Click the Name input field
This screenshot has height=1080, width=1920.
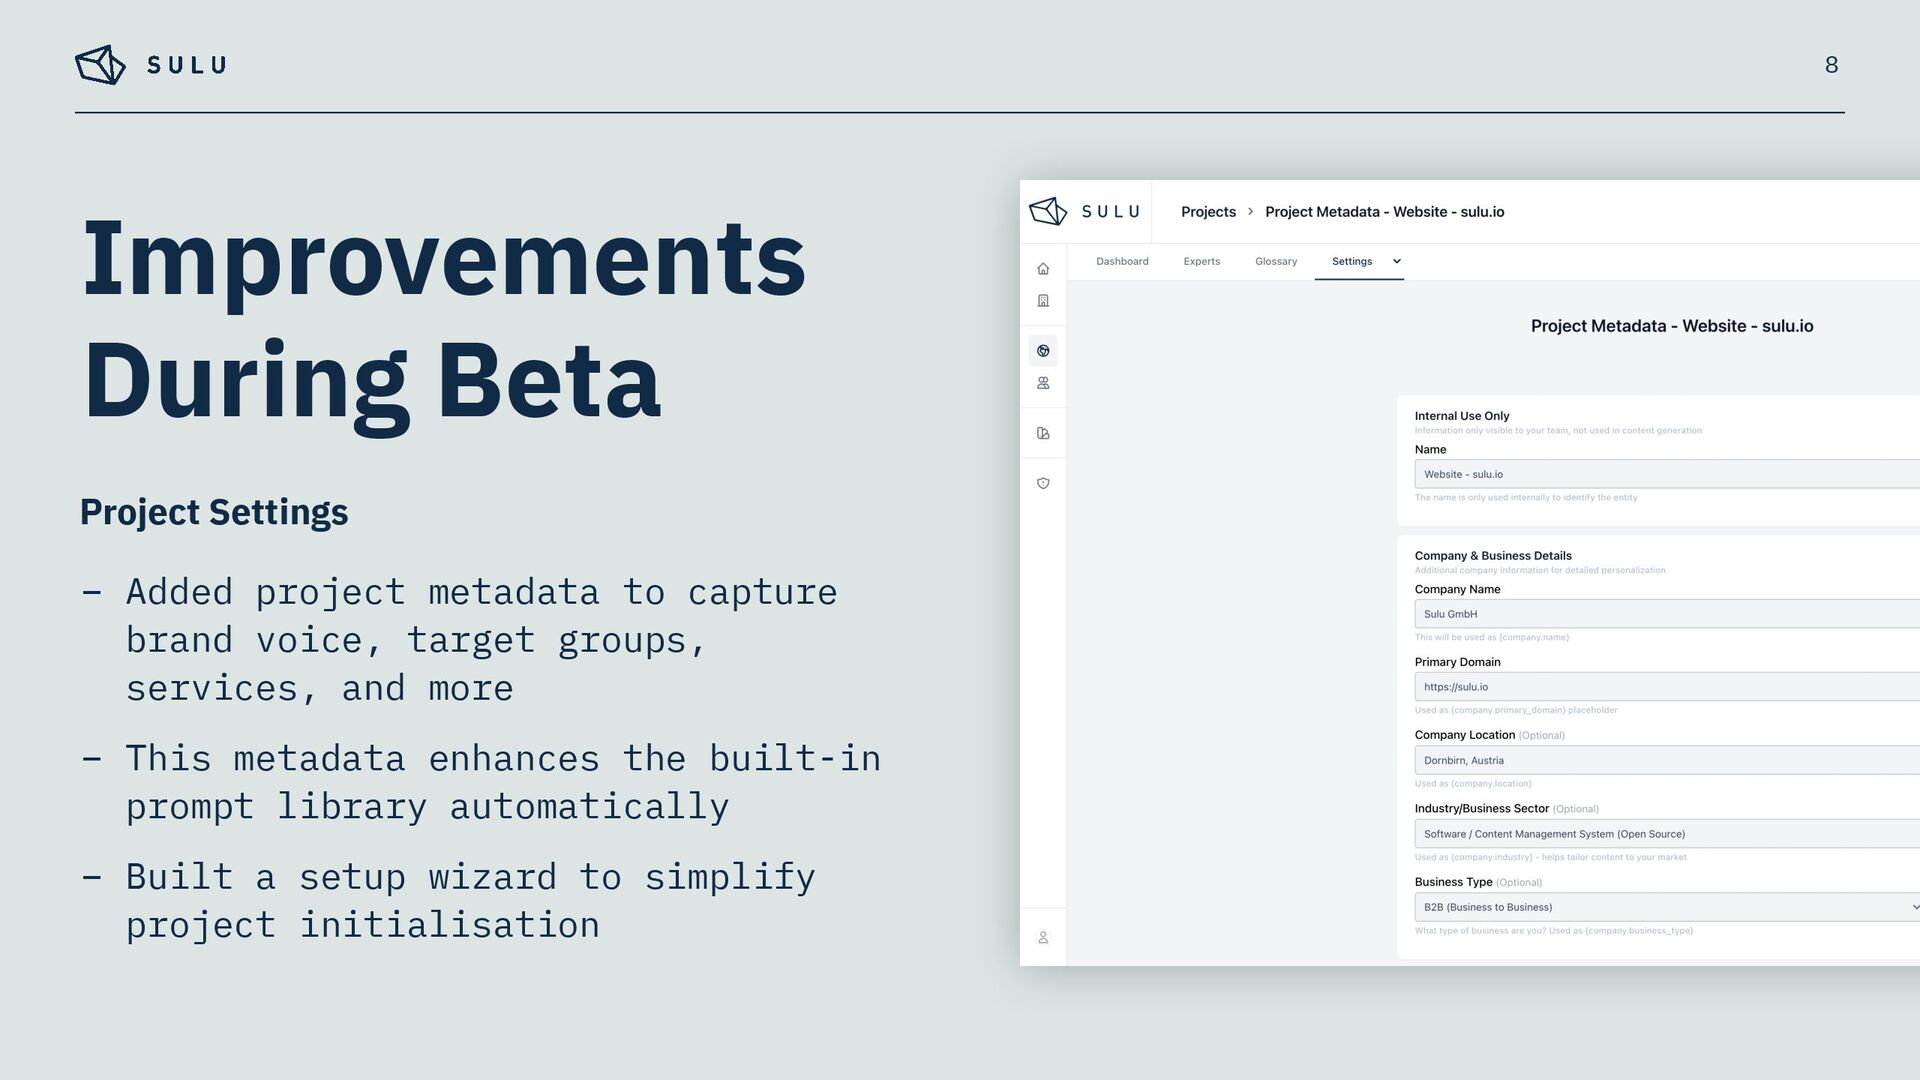[x=1666, y=474]
